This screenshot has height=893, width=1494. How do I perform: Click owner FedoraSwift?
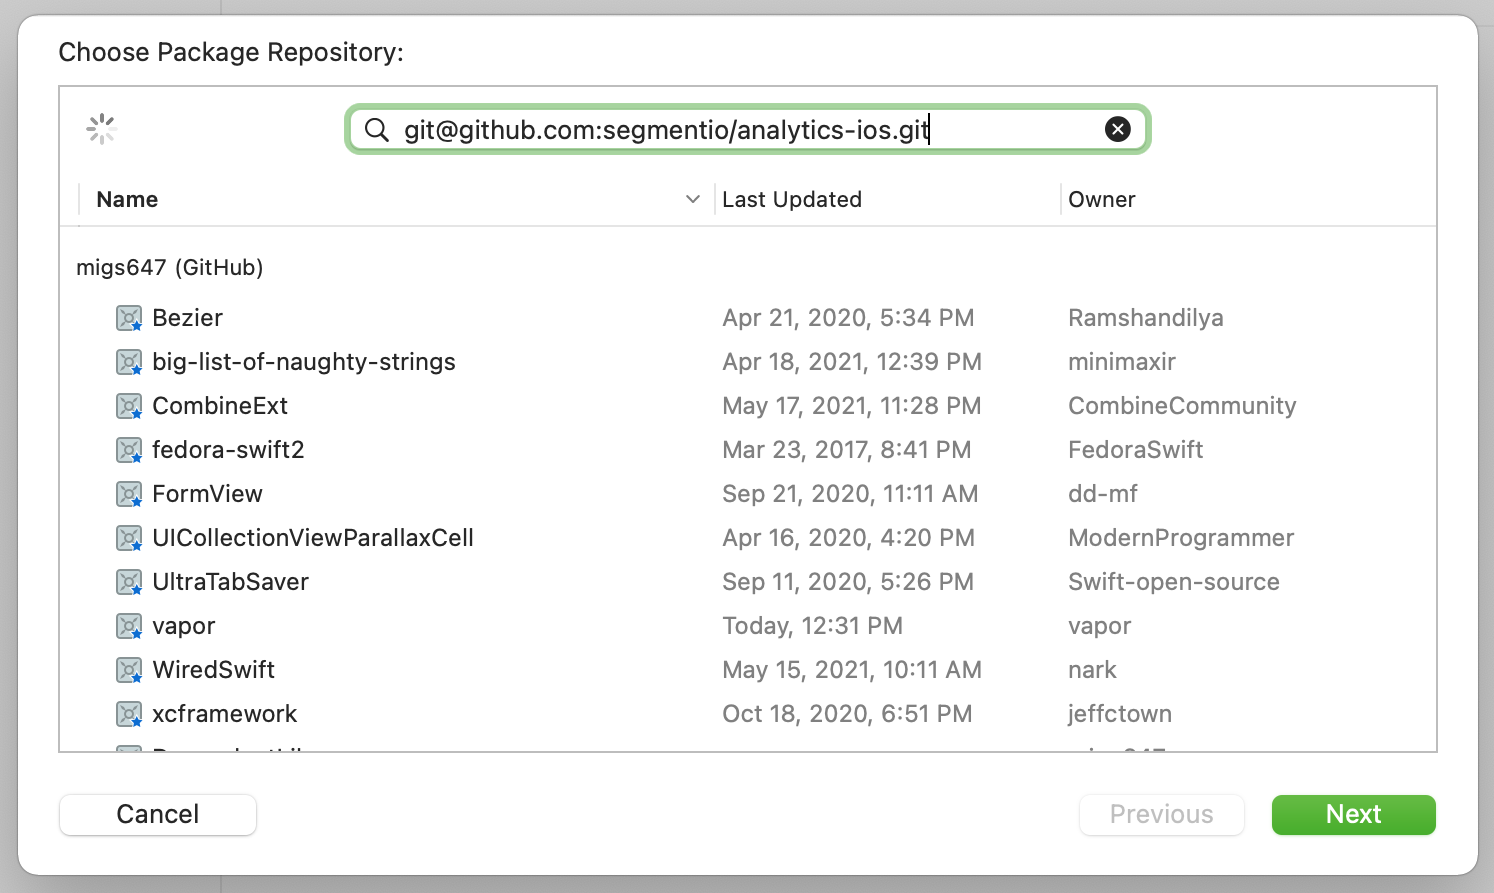pos(1135,450)
